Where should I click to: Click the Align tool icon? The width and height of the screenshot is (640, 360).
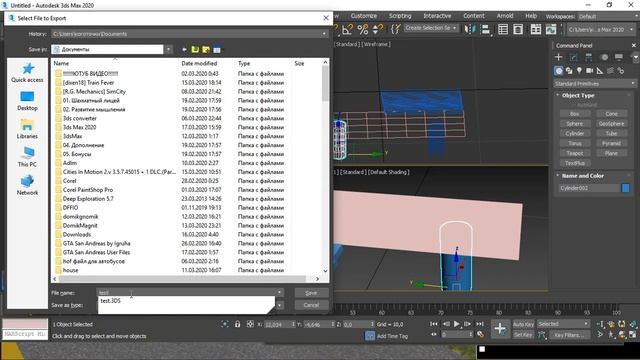(x=486, y=29)
